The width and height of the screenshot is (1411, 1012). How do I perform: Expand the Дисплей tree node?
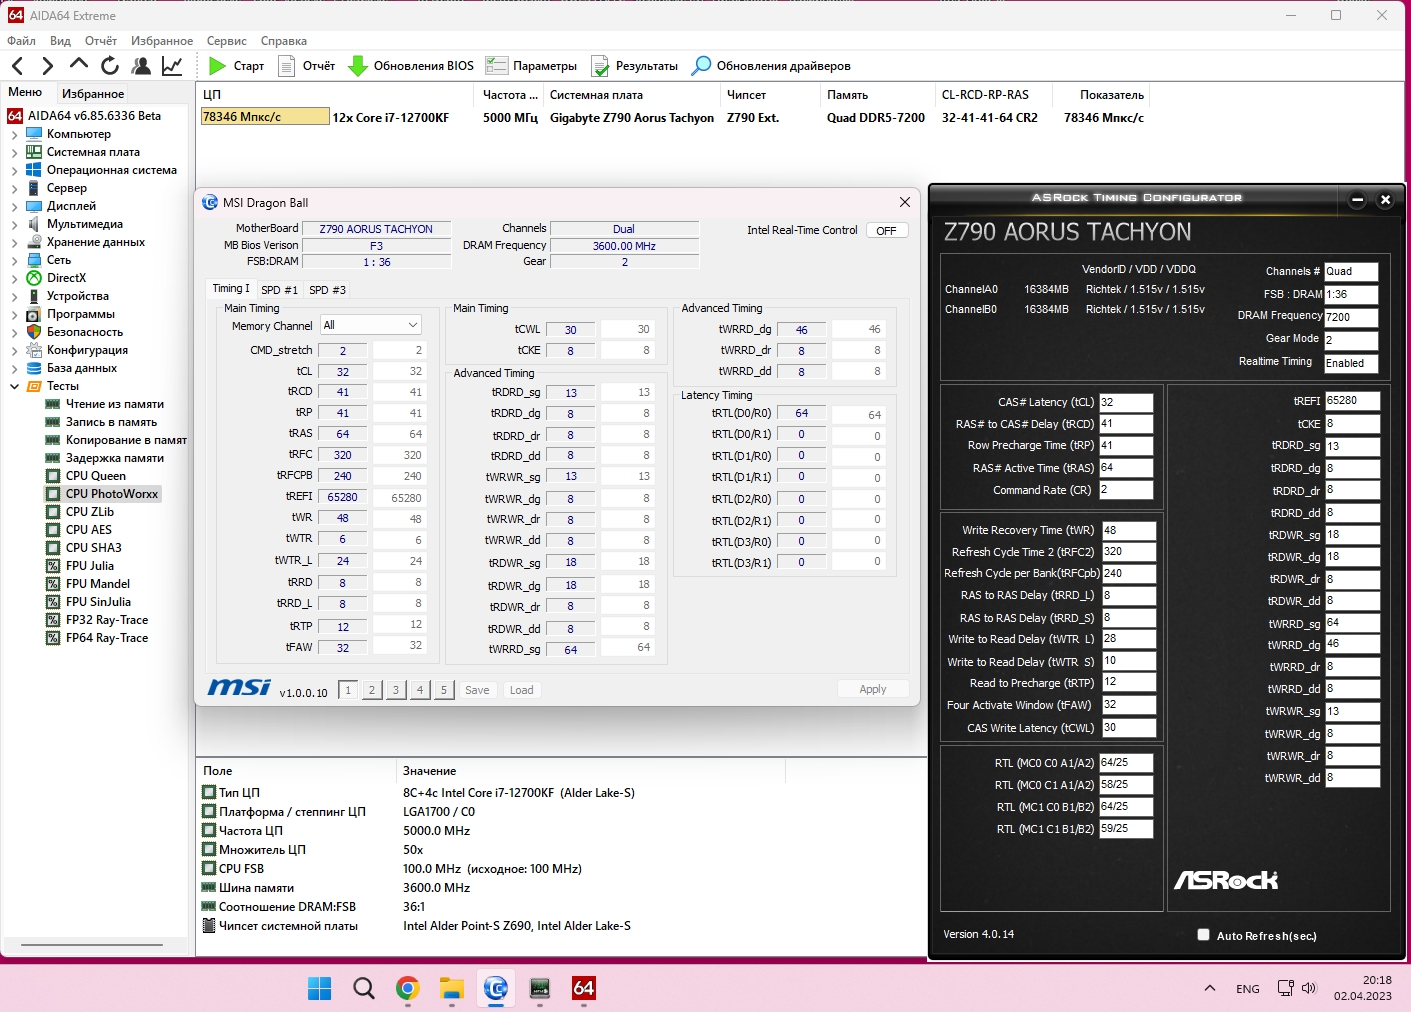14,206
